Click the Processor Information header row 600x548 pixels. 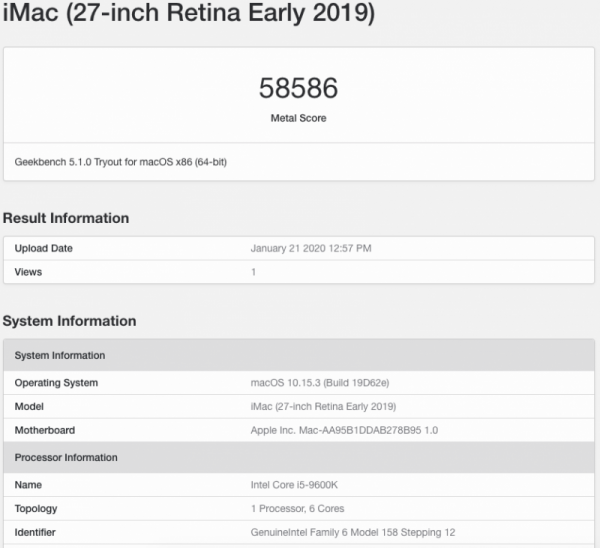pyautogui.click(x=299, y=457)
